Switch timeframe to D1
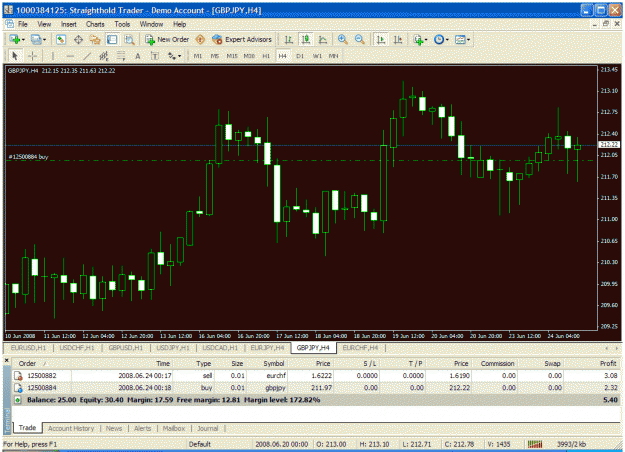 click(300, 56)
